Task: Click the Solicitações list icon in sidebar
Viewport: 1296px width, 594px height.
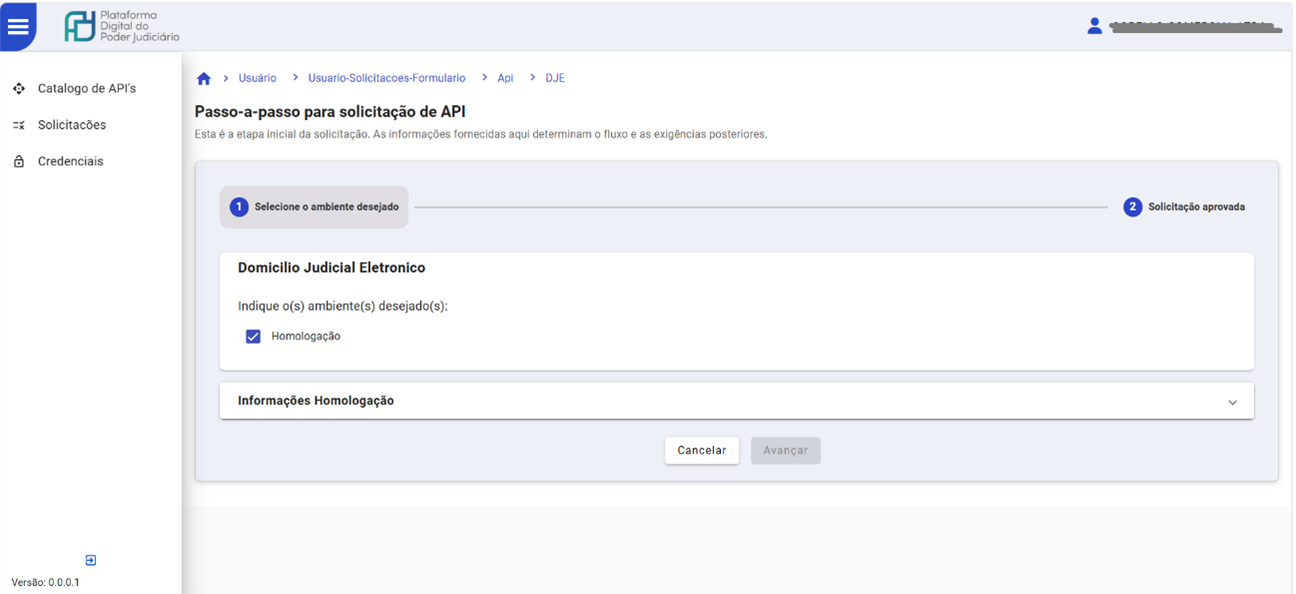Action: (18, 124)
